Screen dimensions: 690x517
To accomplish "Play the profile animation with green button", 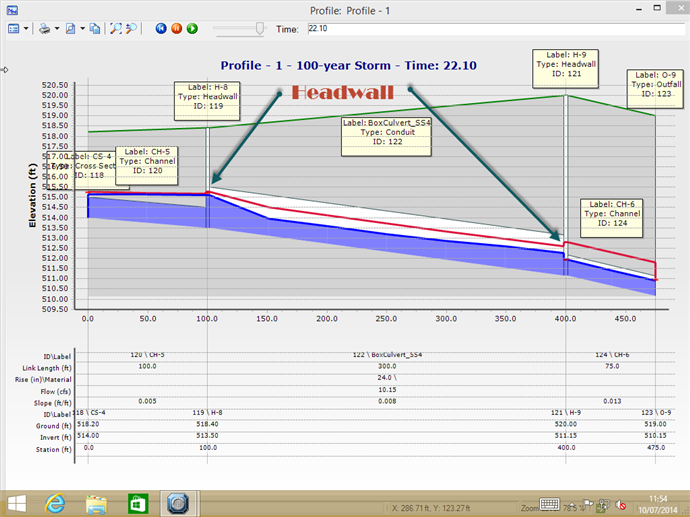I will point(191,29).
